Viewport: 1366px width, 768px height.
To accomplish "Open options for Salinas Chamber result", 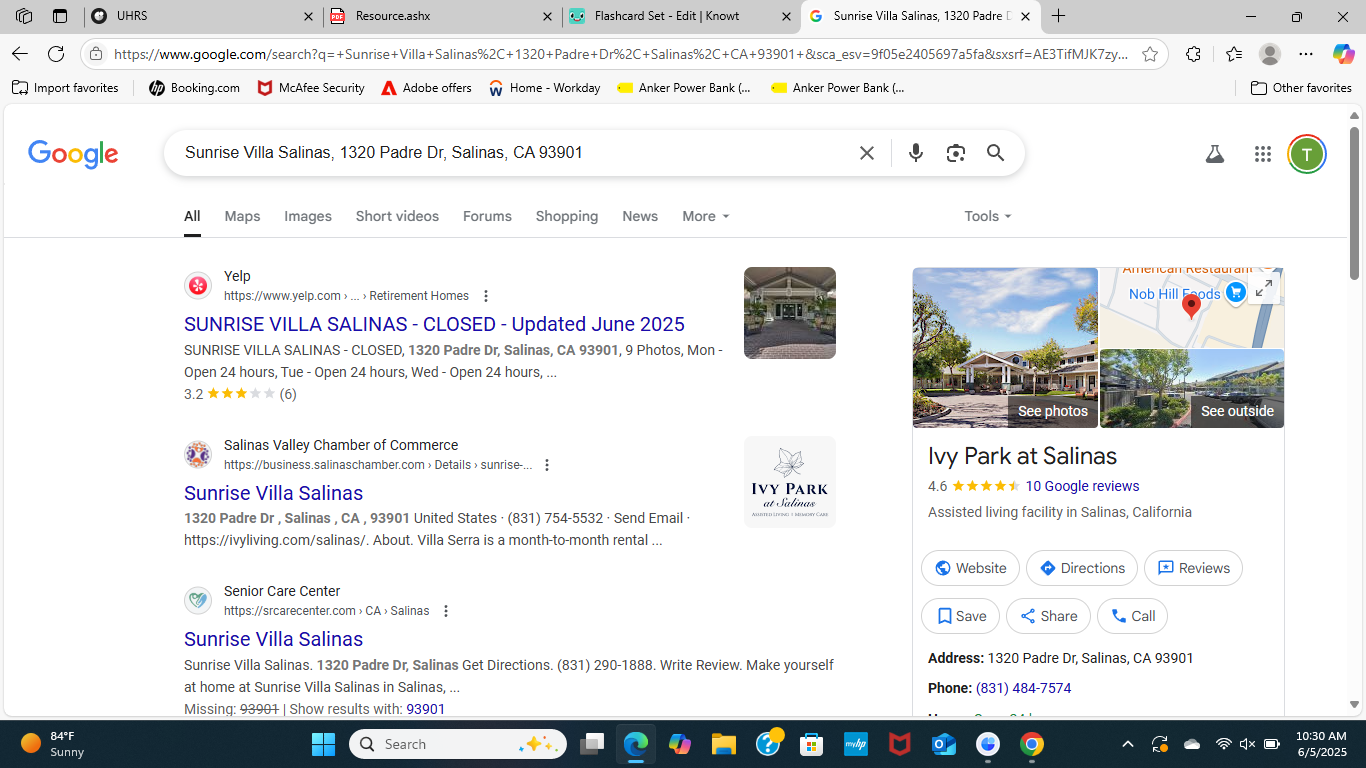I will pyautogui.click(x=546, y=465).
